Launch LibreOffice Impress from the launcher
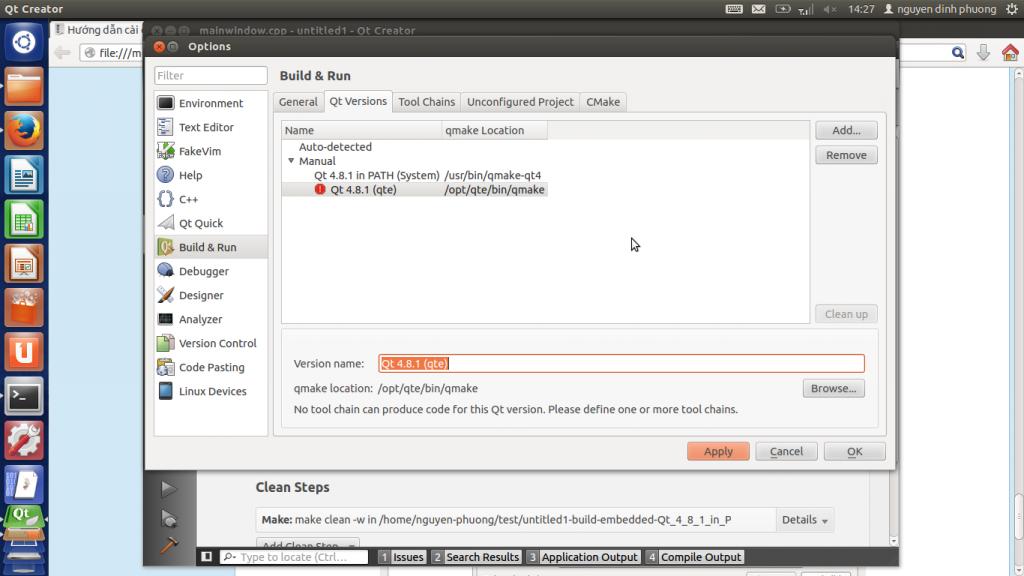 pyautogui.click(x=24, y=263)
